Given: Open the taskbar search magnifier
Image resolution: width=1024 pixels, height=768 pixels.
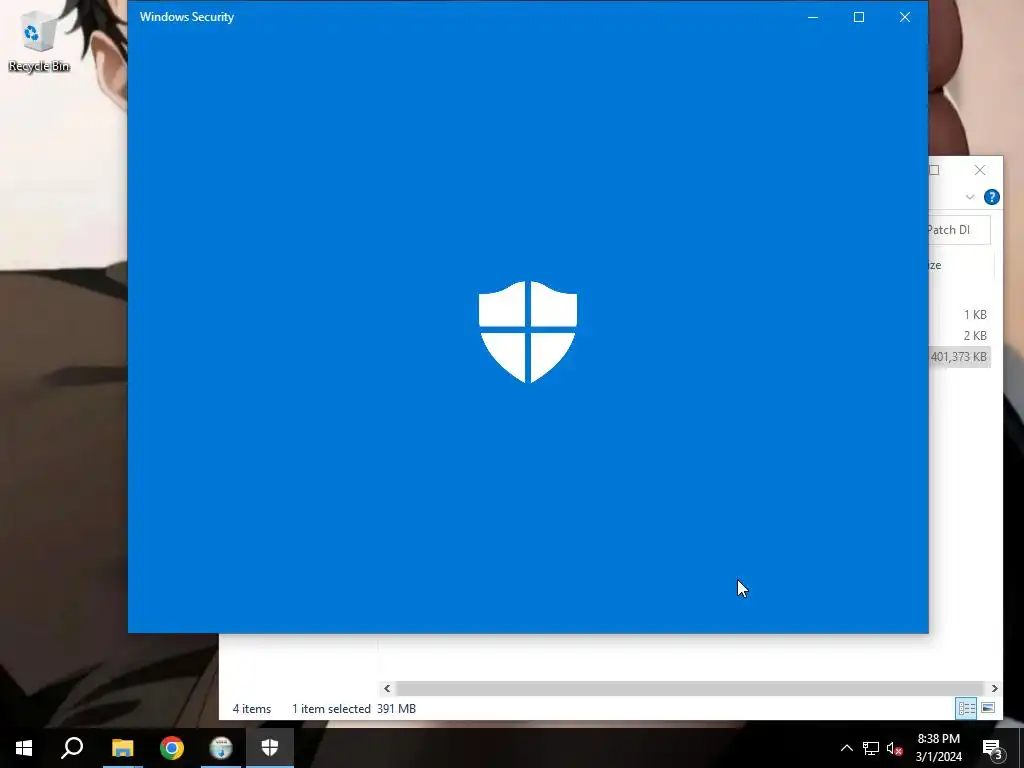Looking at the screenshot, I should point(72,748).
